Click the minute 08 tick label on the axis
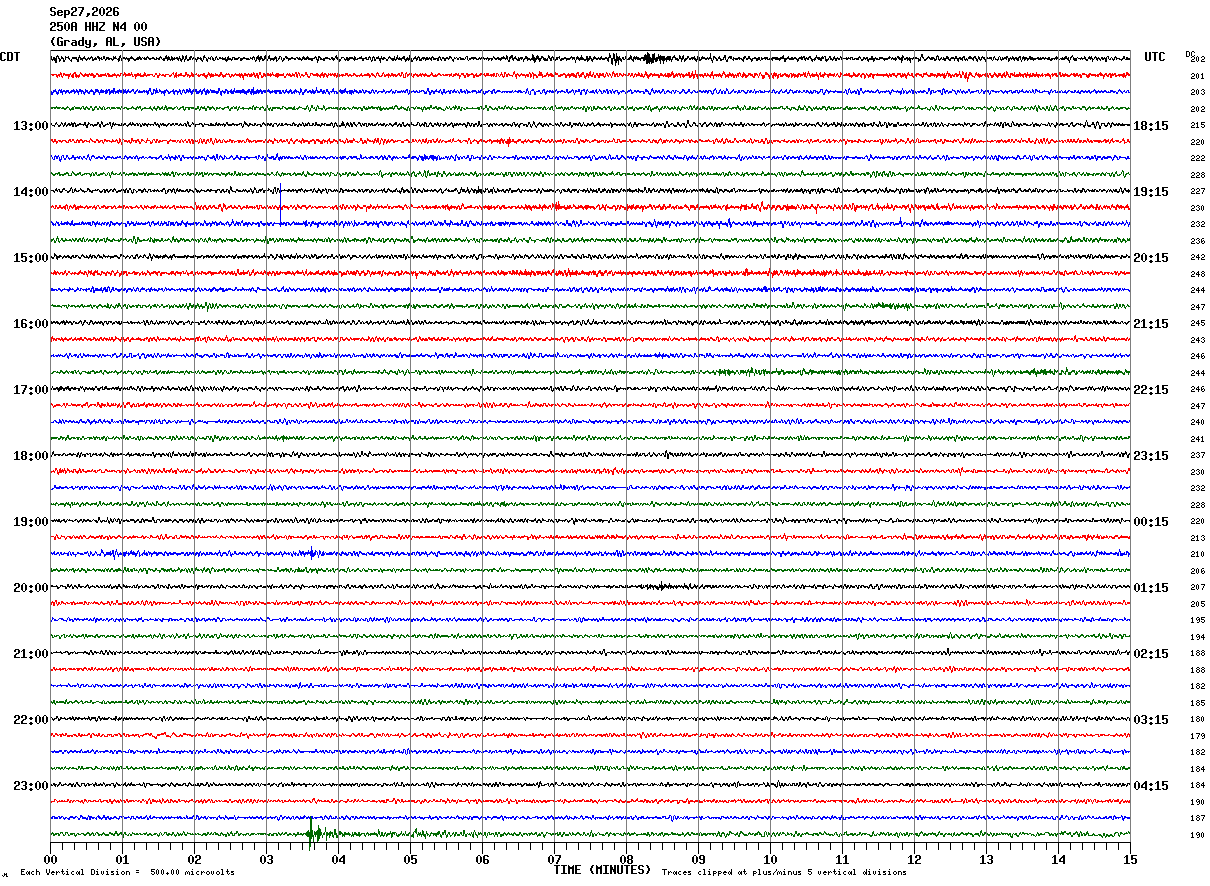The image size is (1210, 886). [626, 859]
